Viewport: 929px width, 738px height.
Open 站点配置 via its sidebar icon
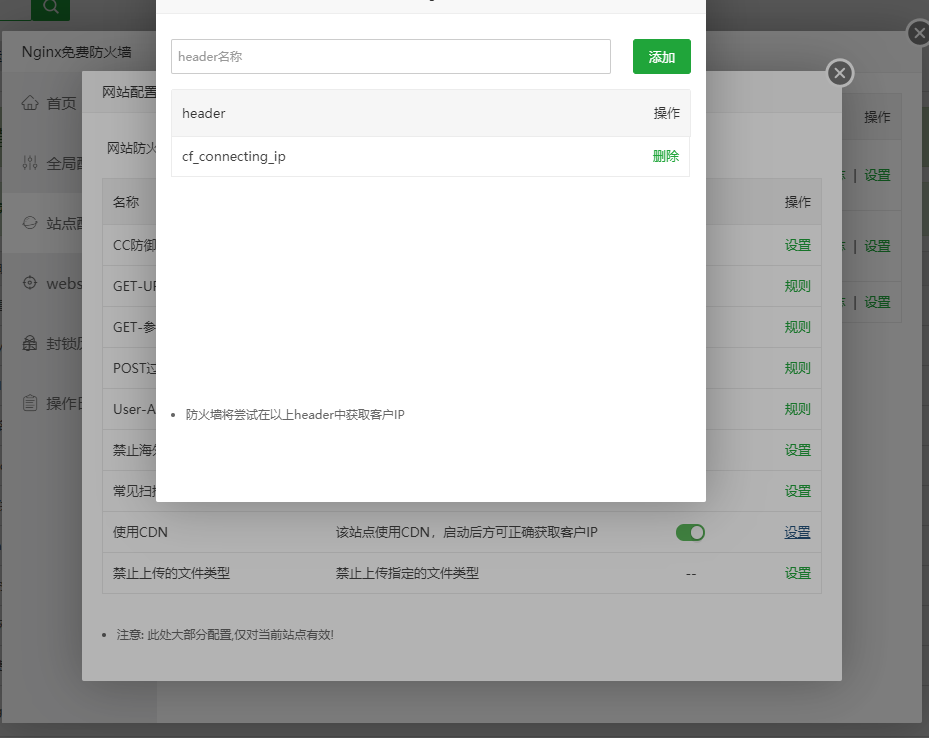30,223
